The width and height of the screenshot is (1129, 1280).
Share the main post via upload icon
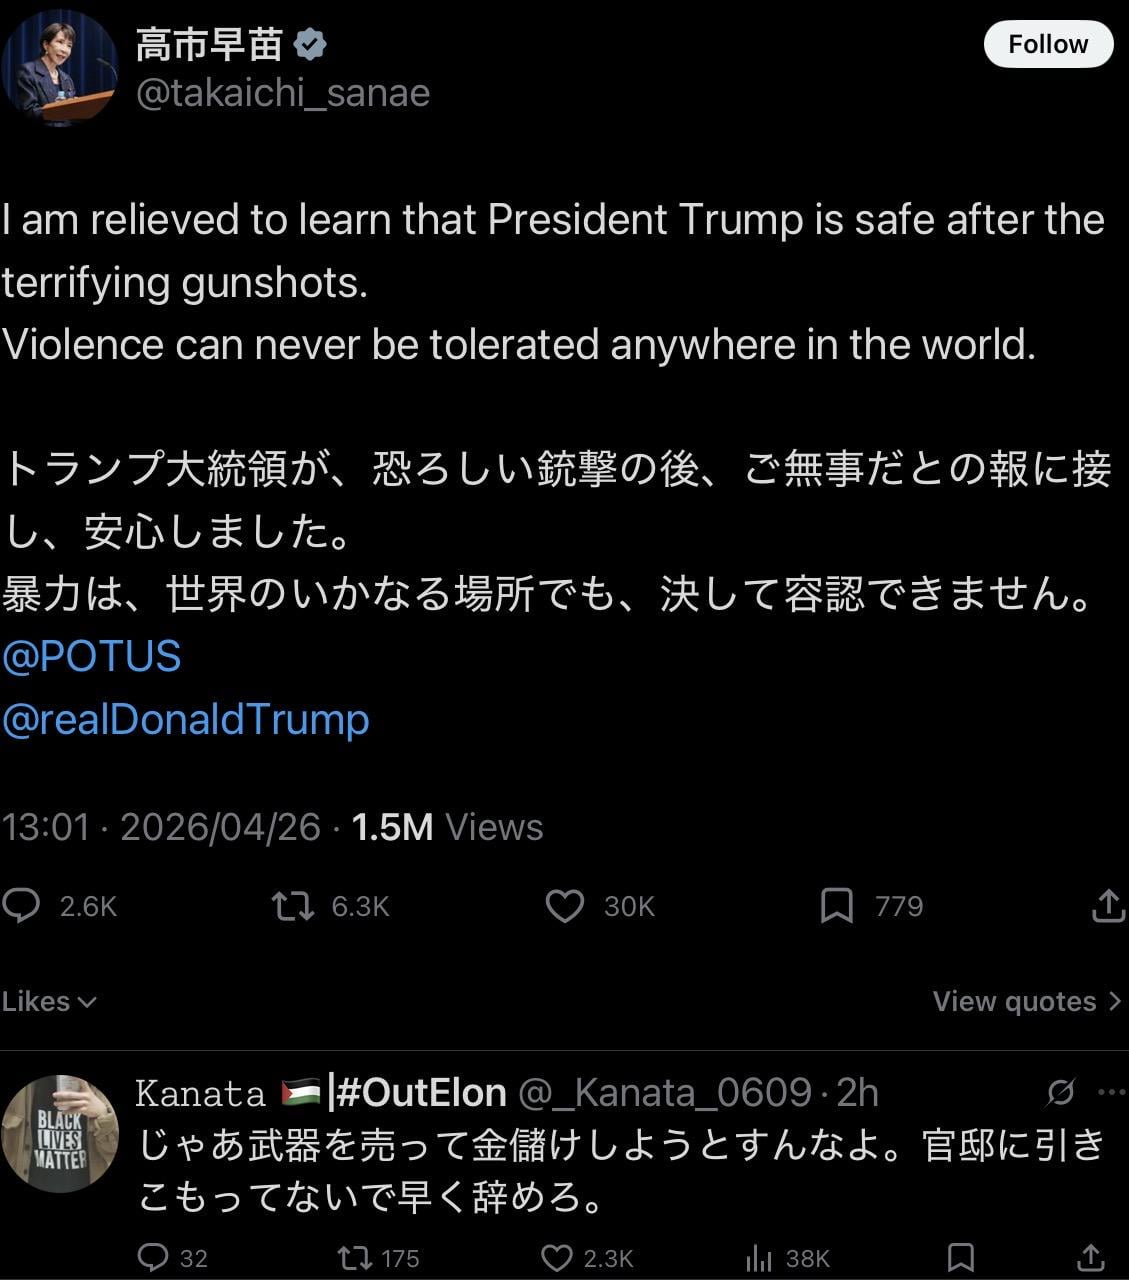pyautogui.click(x=1108, y=906)
